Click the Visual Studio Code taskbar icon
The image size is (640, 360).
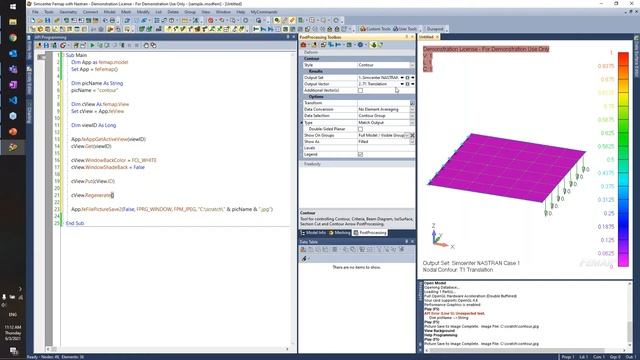point(13,100)
